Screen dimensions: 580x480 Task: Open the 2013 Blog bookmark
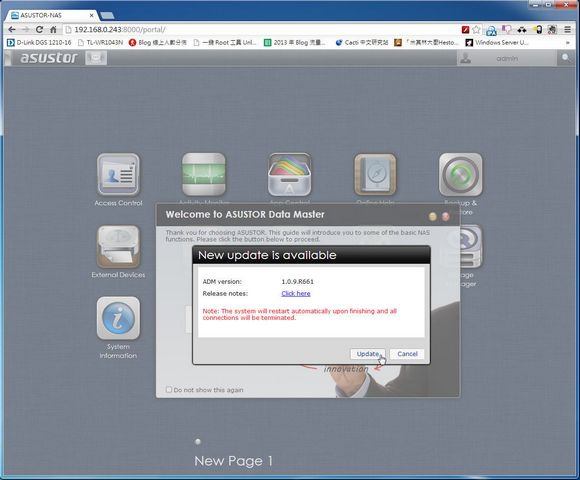(295, 43)
